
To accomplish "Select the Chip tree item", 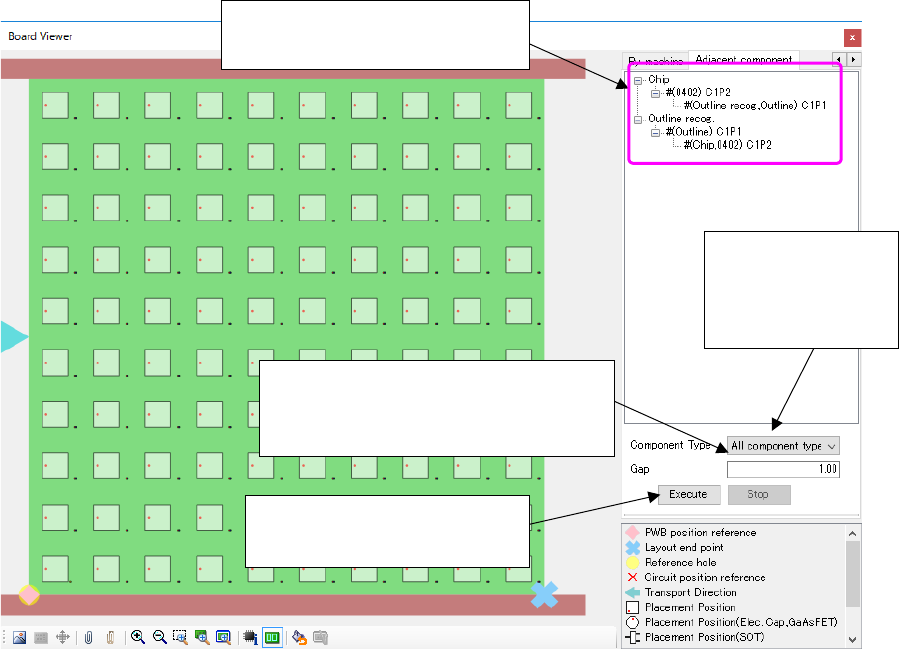I will (x=658, y=80).
